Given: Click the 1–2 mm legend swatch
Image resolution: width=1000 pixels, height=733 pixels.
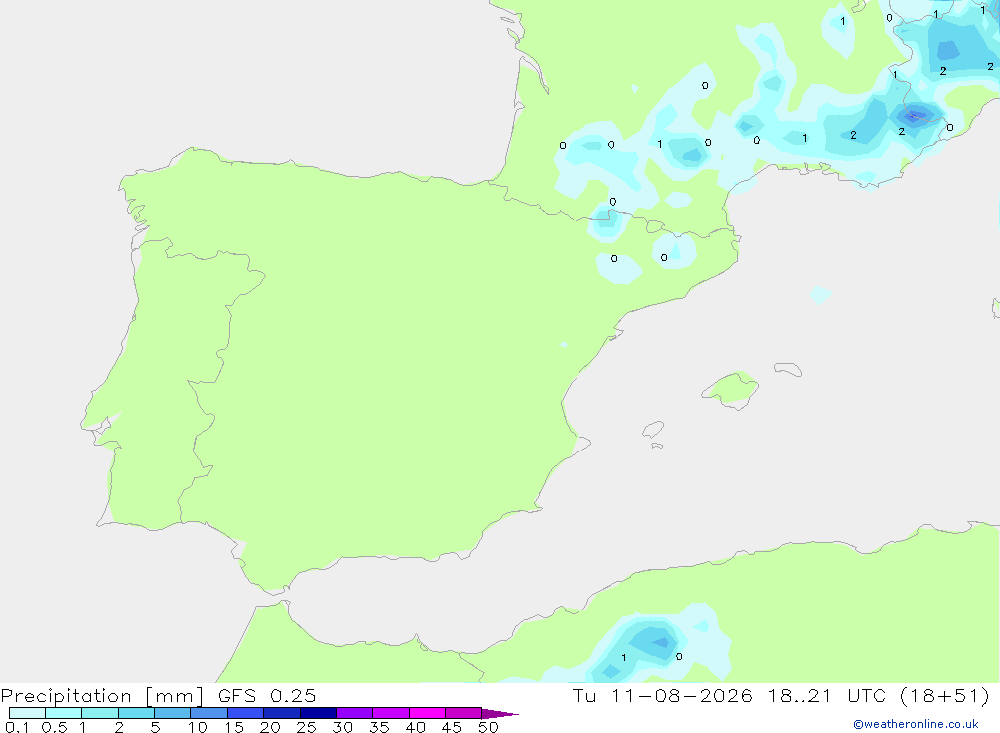Looking at the screenshot, I should click(x=99, y=713).
